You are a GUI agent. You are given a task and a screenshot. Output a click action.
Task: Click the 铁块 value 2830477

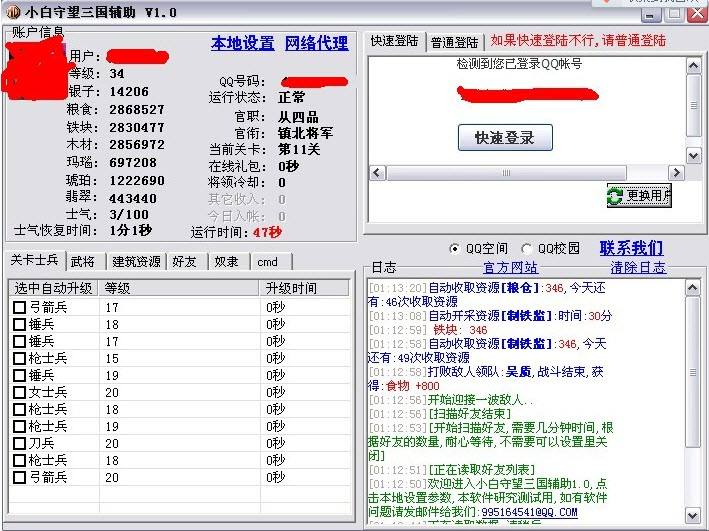click(137, 128)
